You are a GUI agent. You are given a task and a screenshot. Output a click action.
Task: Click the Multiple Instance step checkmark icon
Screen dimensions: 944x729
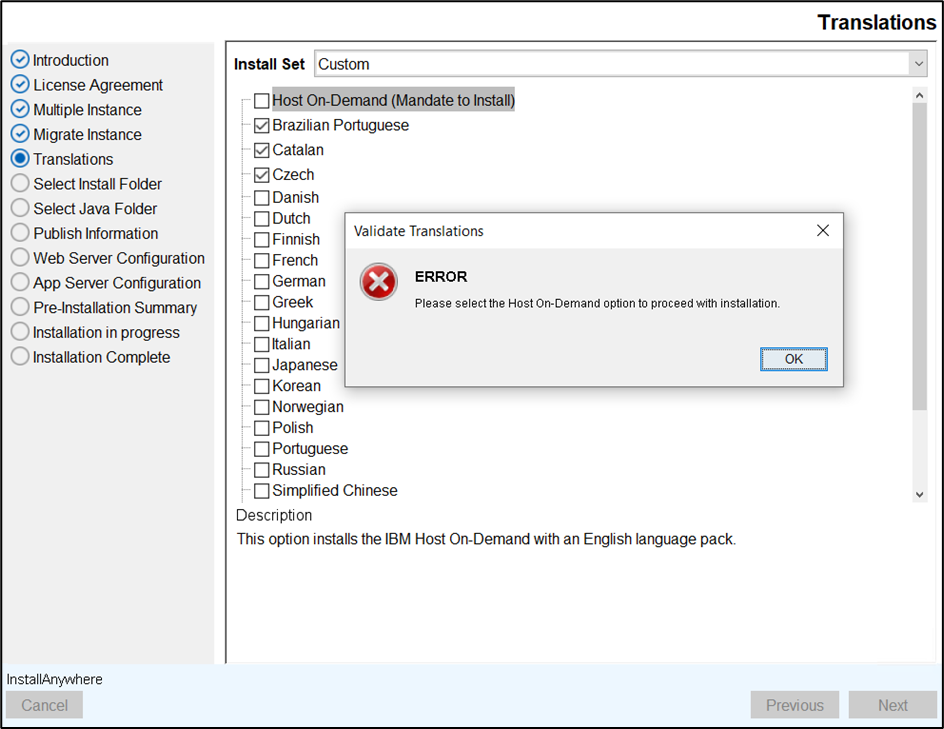[20, 110]
